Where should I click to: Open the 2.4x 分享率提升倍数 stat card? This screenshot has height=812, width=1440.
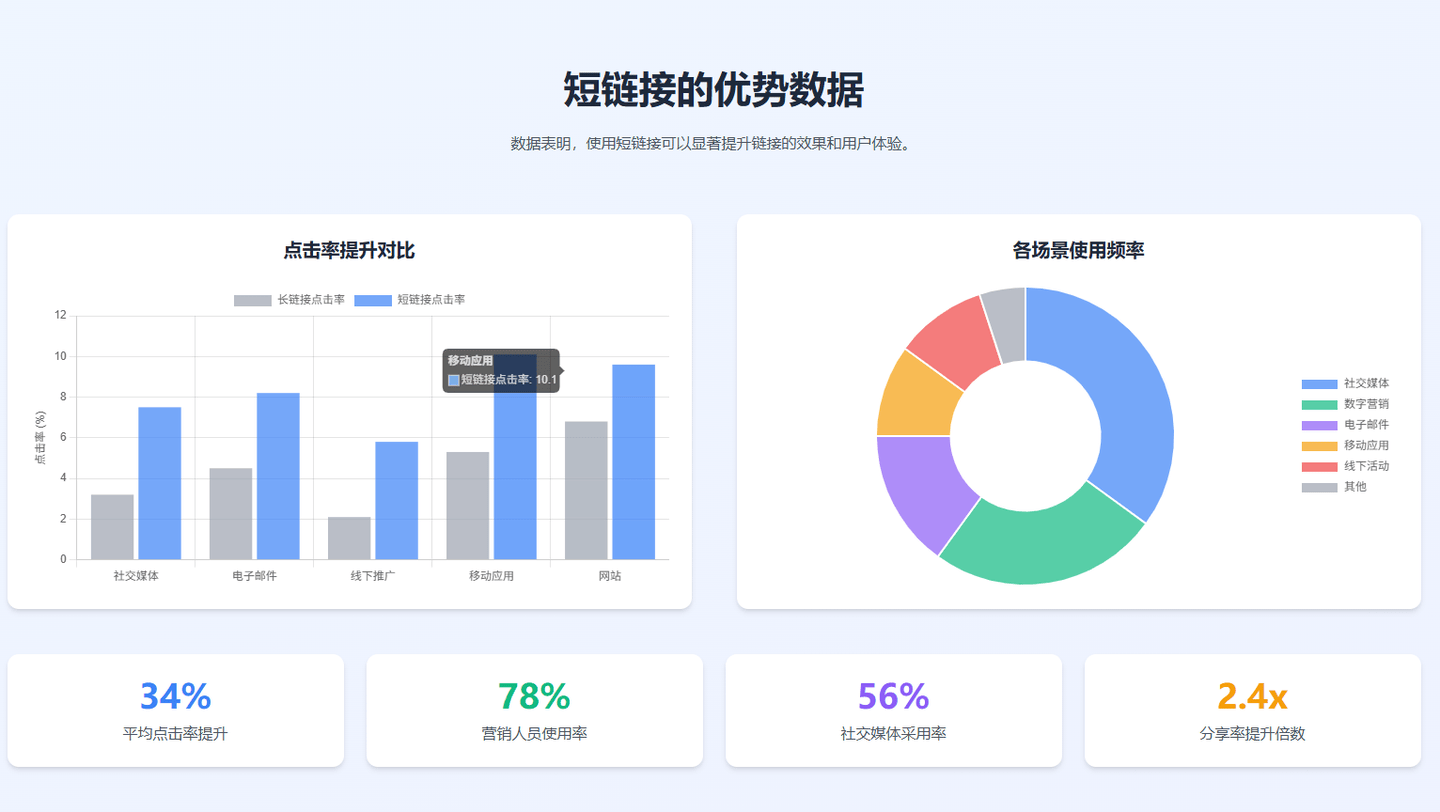coord(1252,710)
